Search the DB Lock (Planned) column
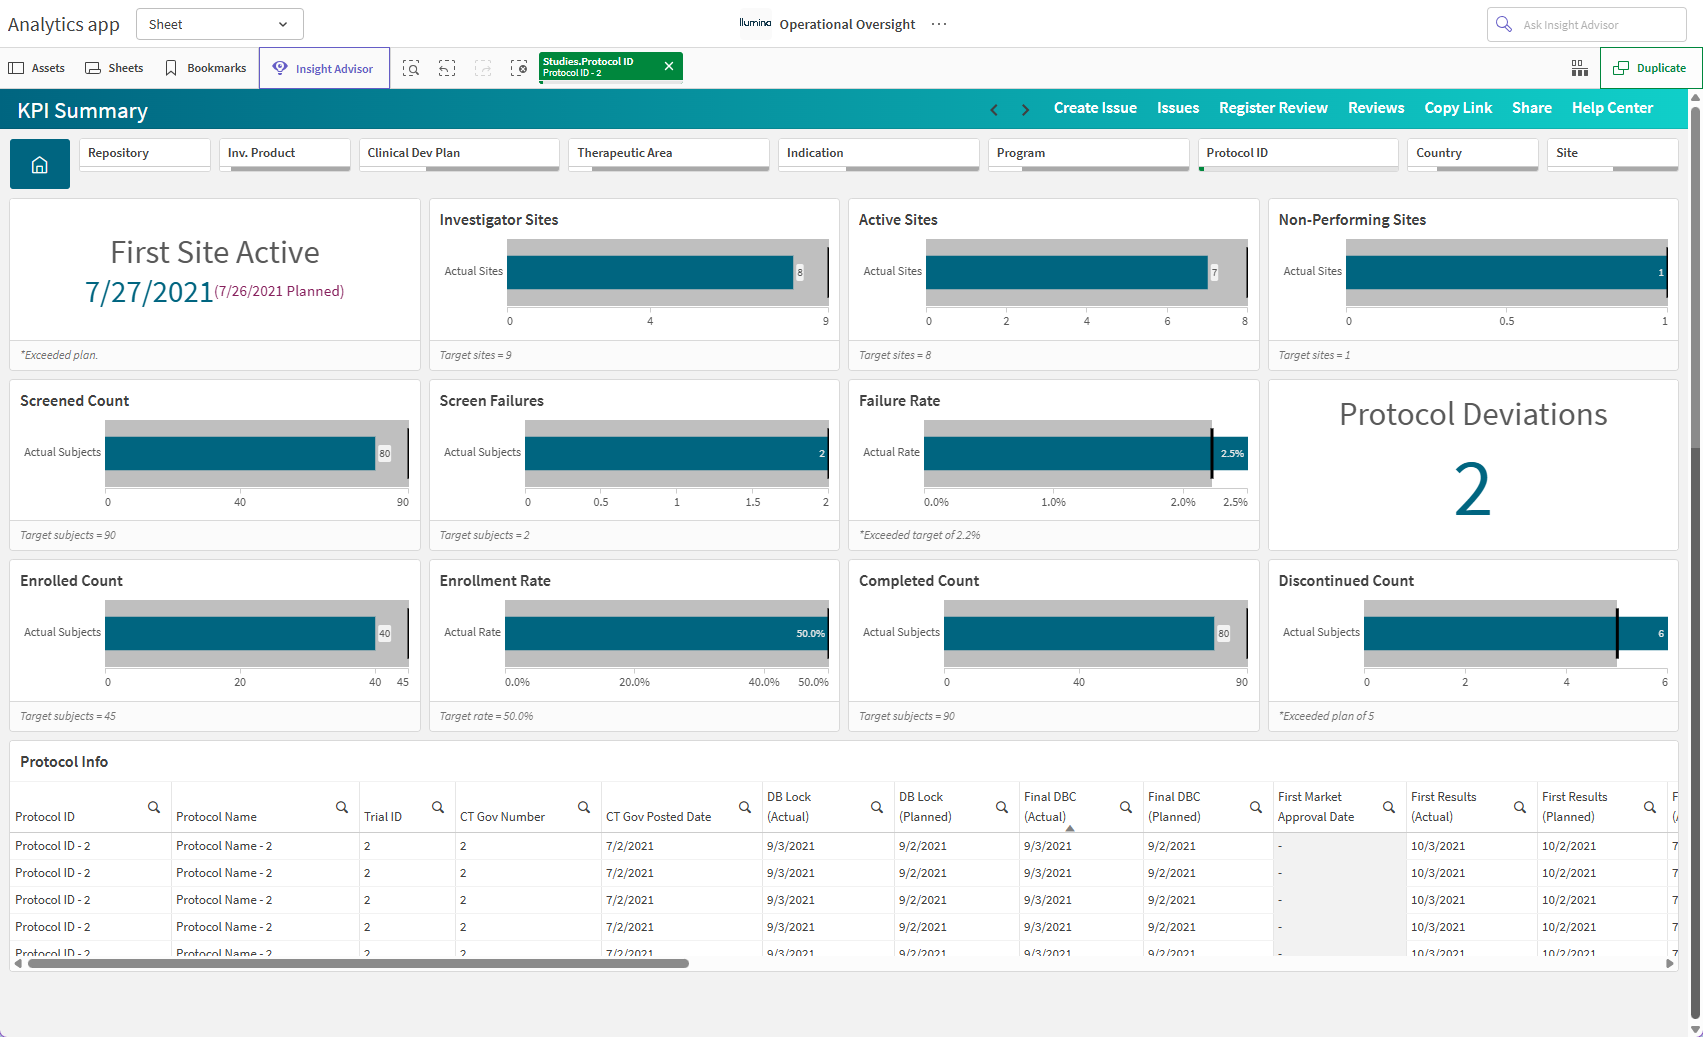This screenshot has width=1703, height=1037. [x=1002, y=807]
